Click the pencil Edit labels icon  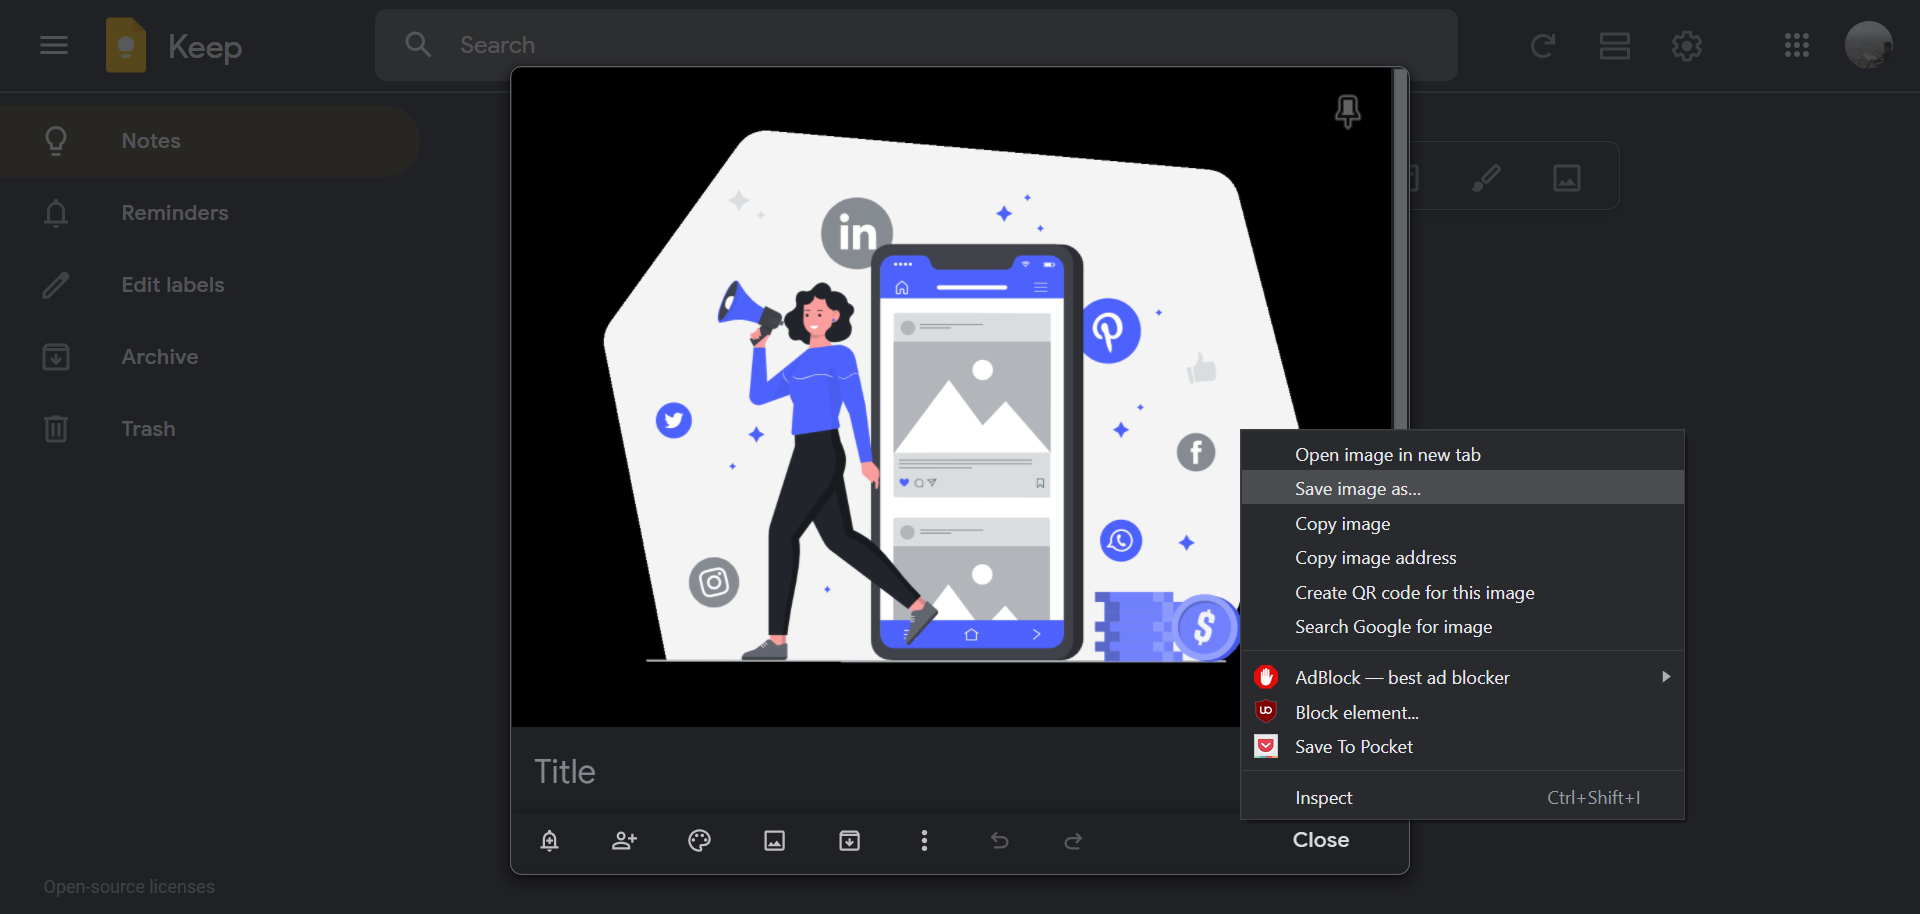56,285
